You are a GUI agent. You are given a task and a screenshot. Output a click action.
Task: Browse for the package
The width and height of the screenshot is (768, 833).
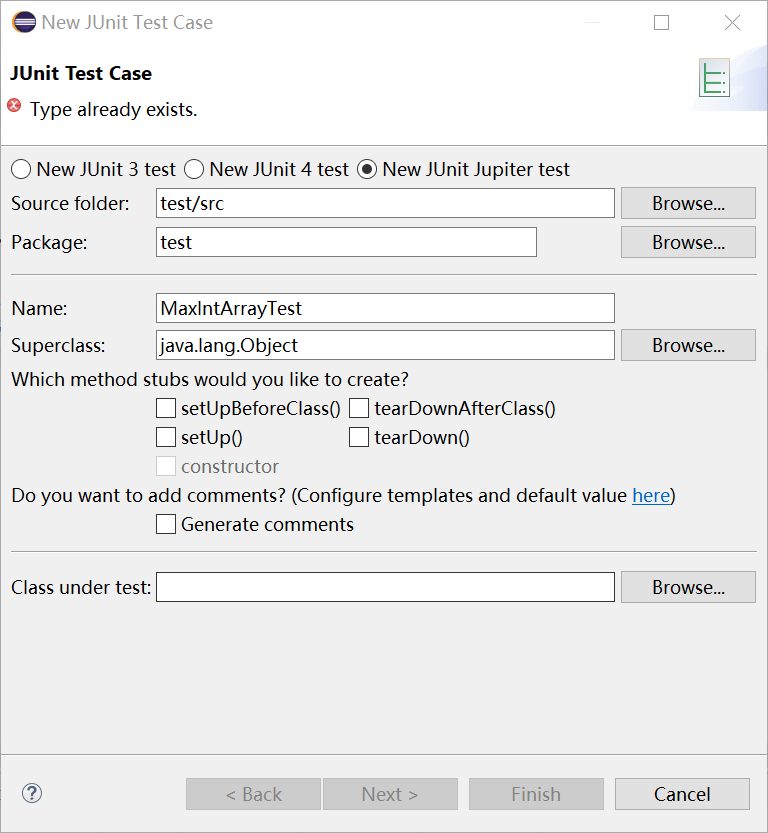(x=688, y=242)
